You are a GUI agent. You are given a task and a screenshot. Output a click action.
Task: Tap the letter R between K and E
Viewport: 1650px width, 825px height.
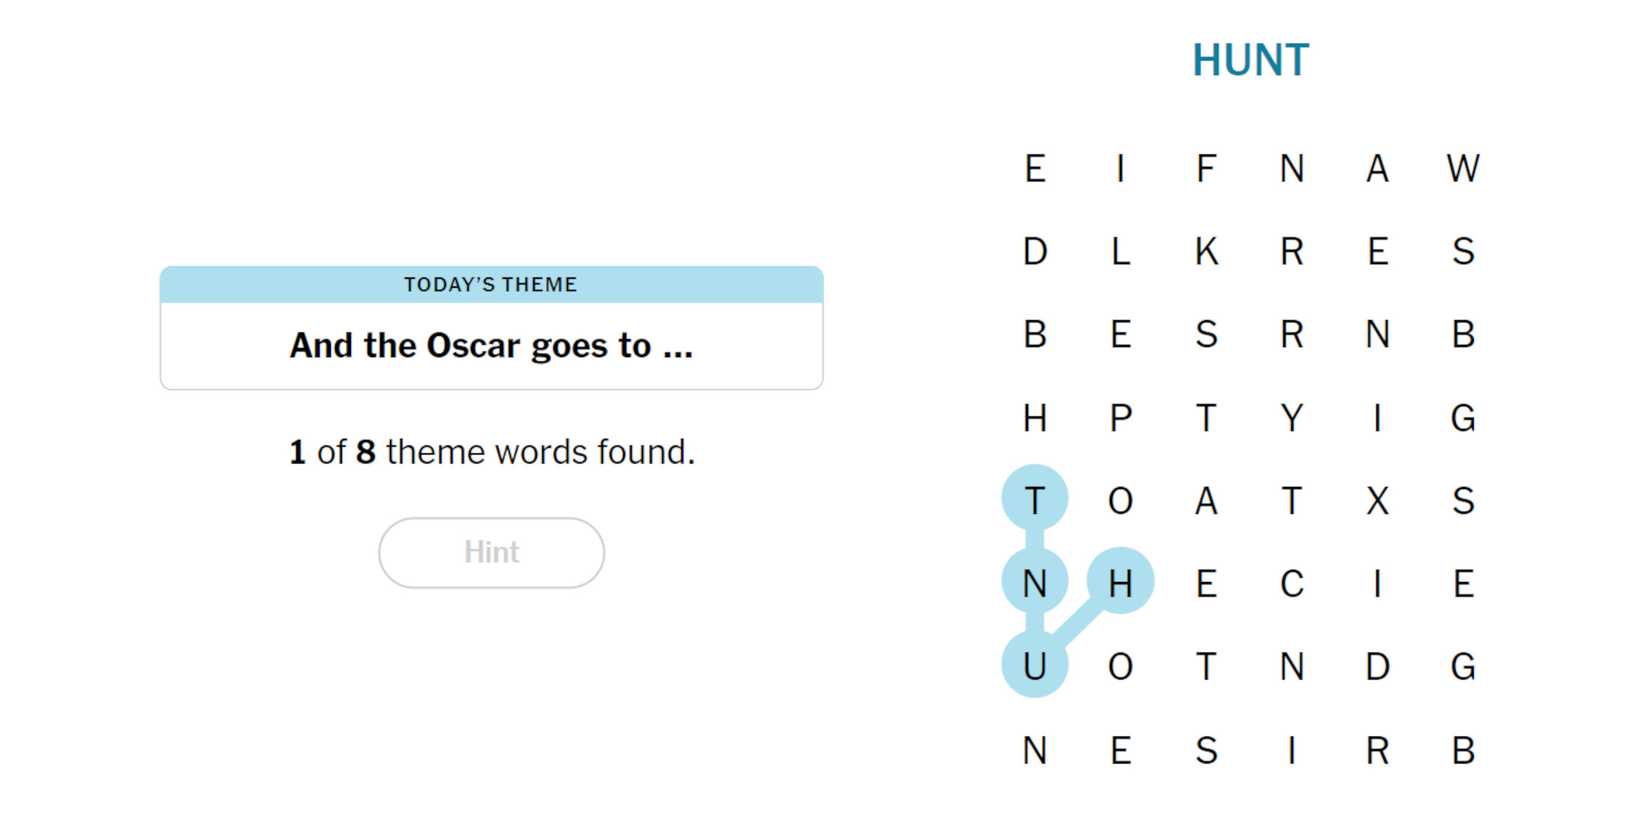click(x=1291, y=251)
